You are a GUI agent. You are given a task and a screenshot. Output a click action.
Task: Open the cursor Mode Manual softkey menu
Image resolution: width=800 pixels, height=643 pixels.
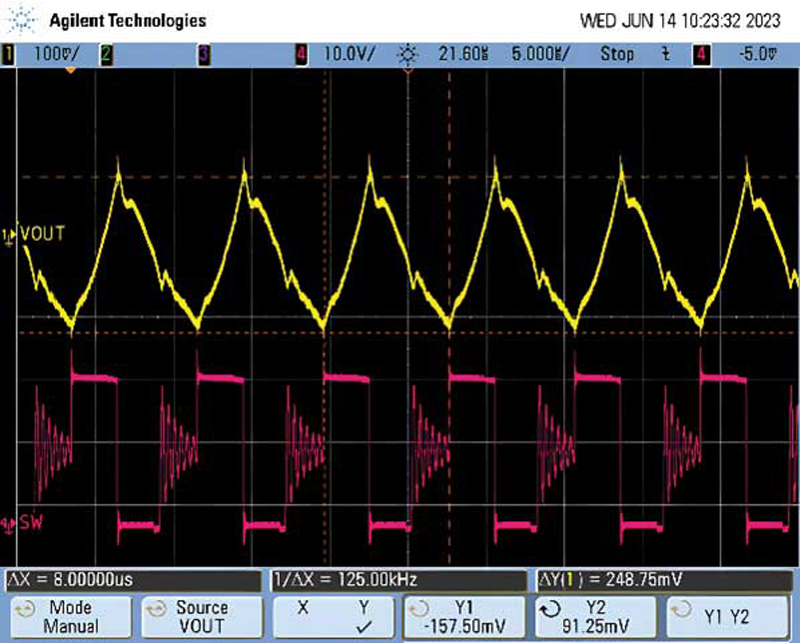tap(69, 617)
